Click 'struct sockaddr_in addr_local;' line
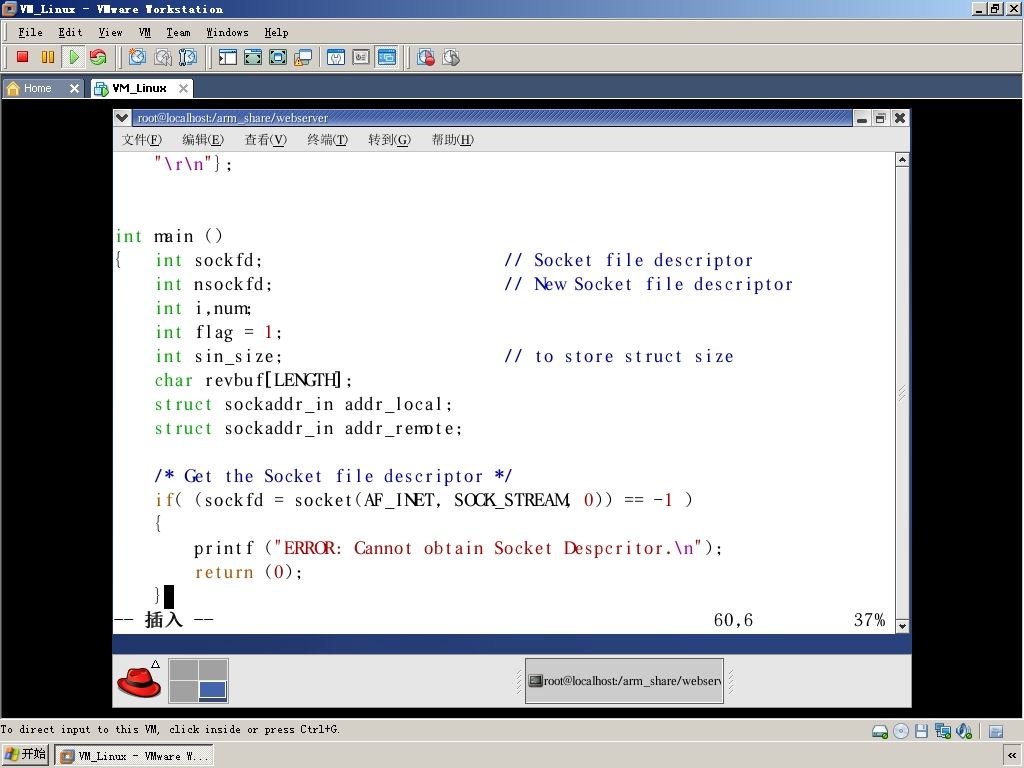The image size is (1024, 768). [x=304, y=404]
